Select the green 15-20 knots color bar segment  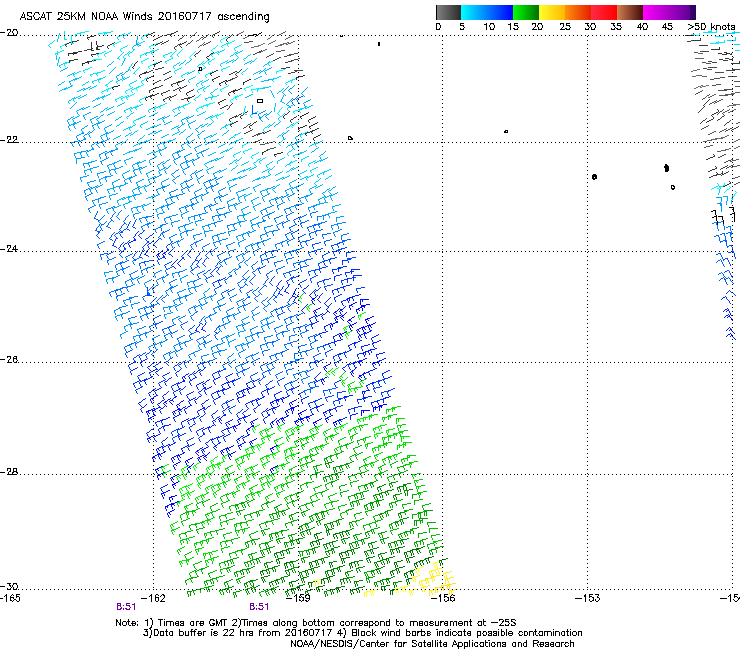click(526, 12)
